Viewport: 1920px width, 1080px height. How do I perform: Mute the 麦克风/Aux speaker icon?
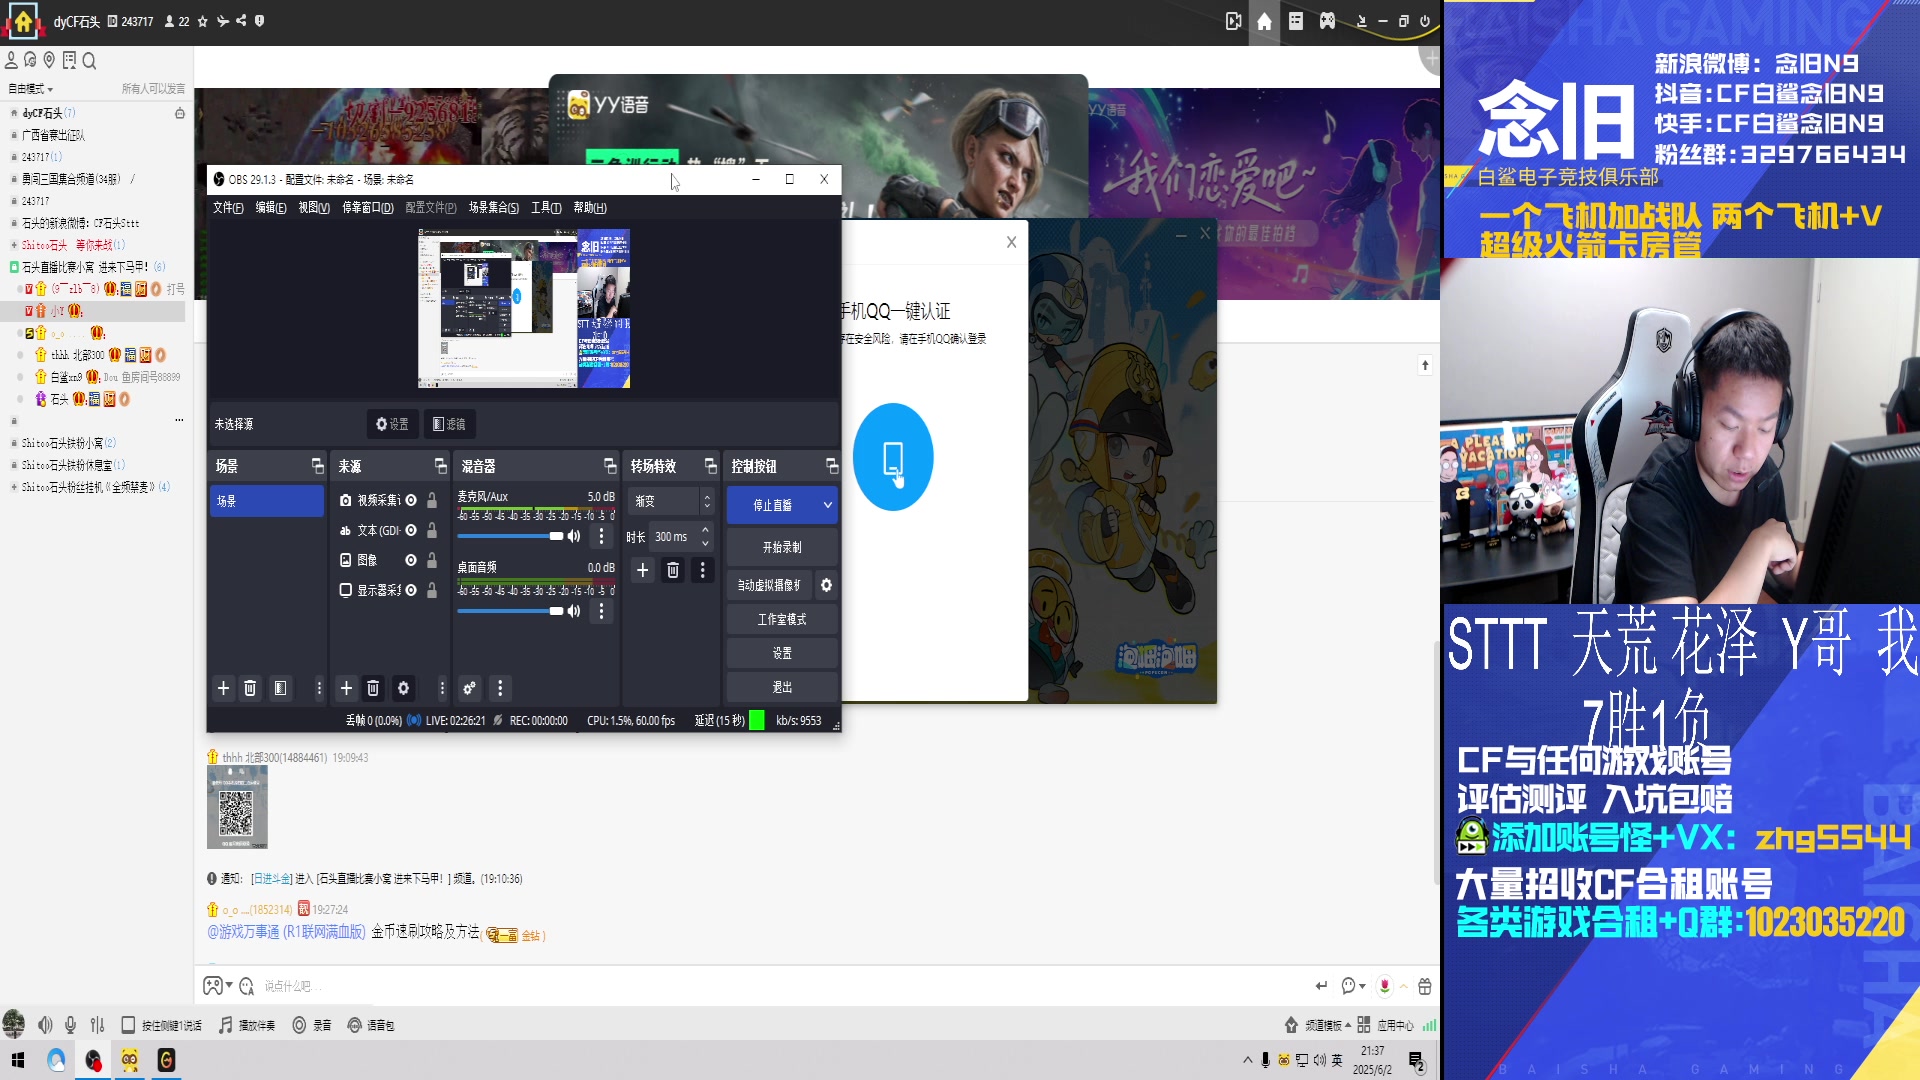click(574, 536)
